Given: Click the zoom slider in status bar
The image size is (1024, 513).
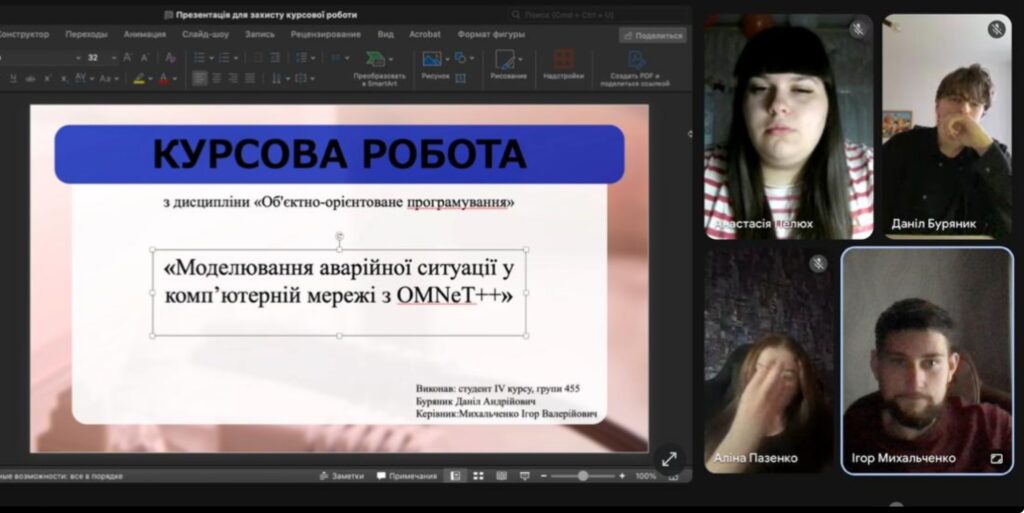Looking at the screenshot, I should [x=583, y=476].
